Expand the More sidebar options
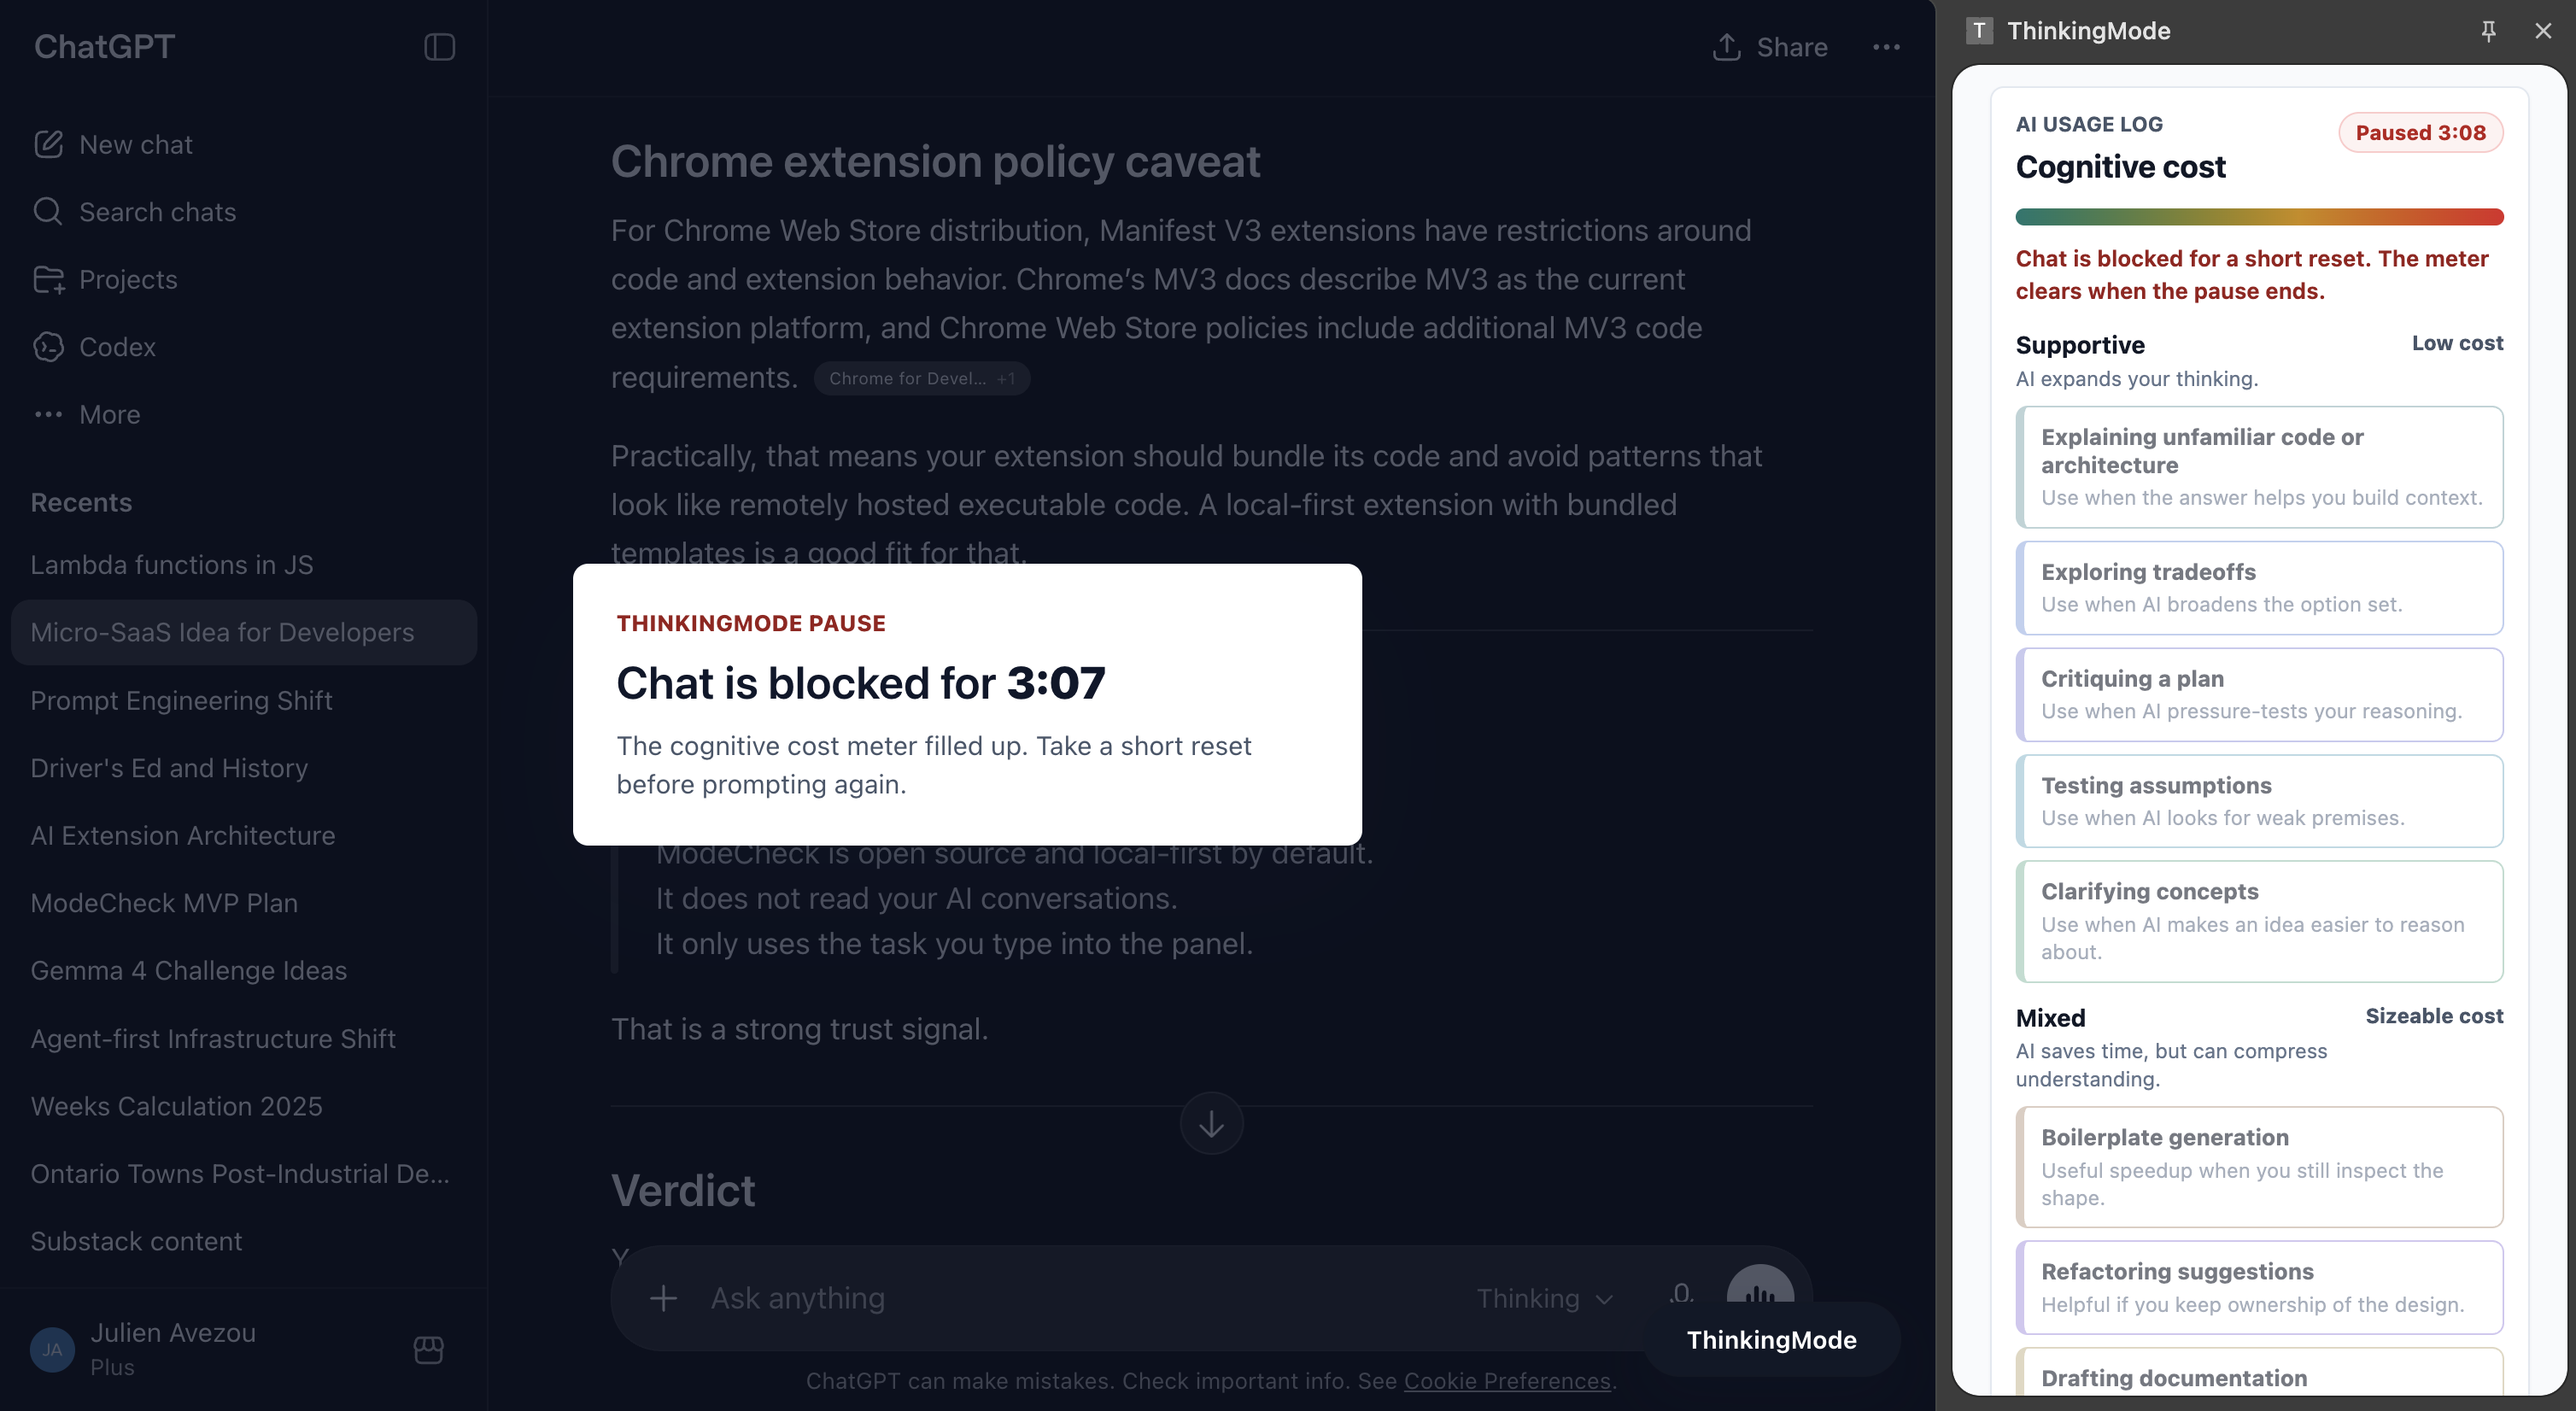Viewport: 2576px width, 1411px height. (x=86, y=414)
